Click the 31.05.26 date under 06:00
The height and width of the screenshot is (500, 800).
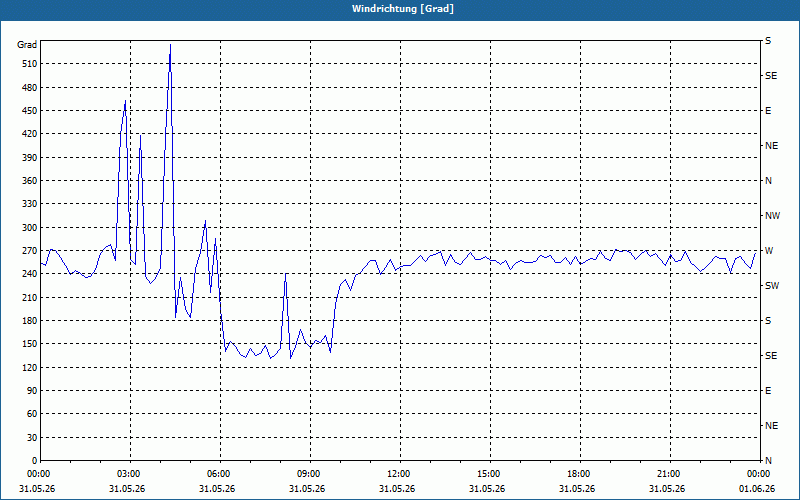pyautogui.click(x=217, y=489)
